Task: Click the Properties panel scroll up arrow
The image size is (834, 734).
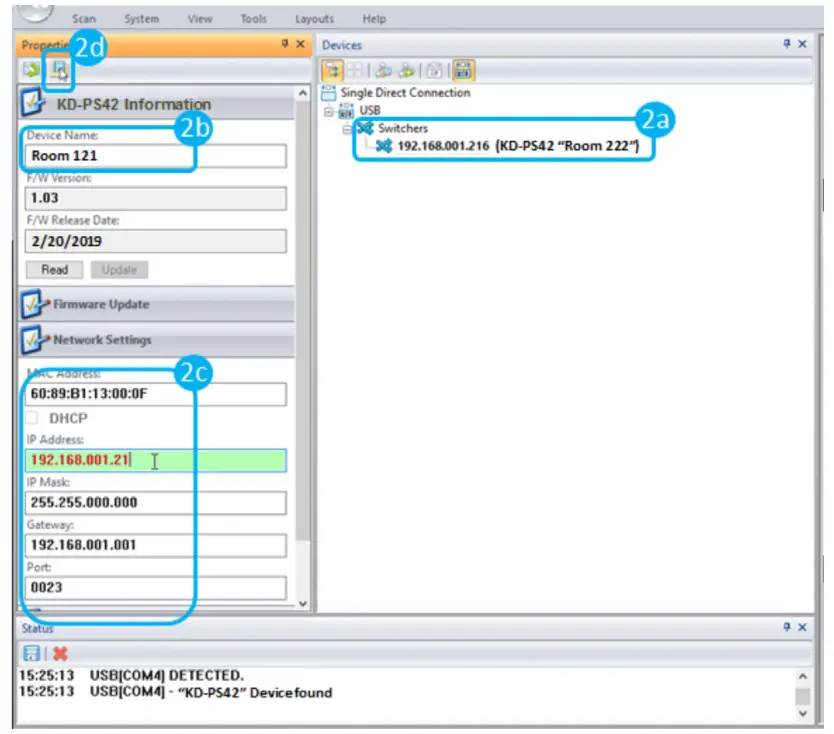Action: click(x=303, y=94)
